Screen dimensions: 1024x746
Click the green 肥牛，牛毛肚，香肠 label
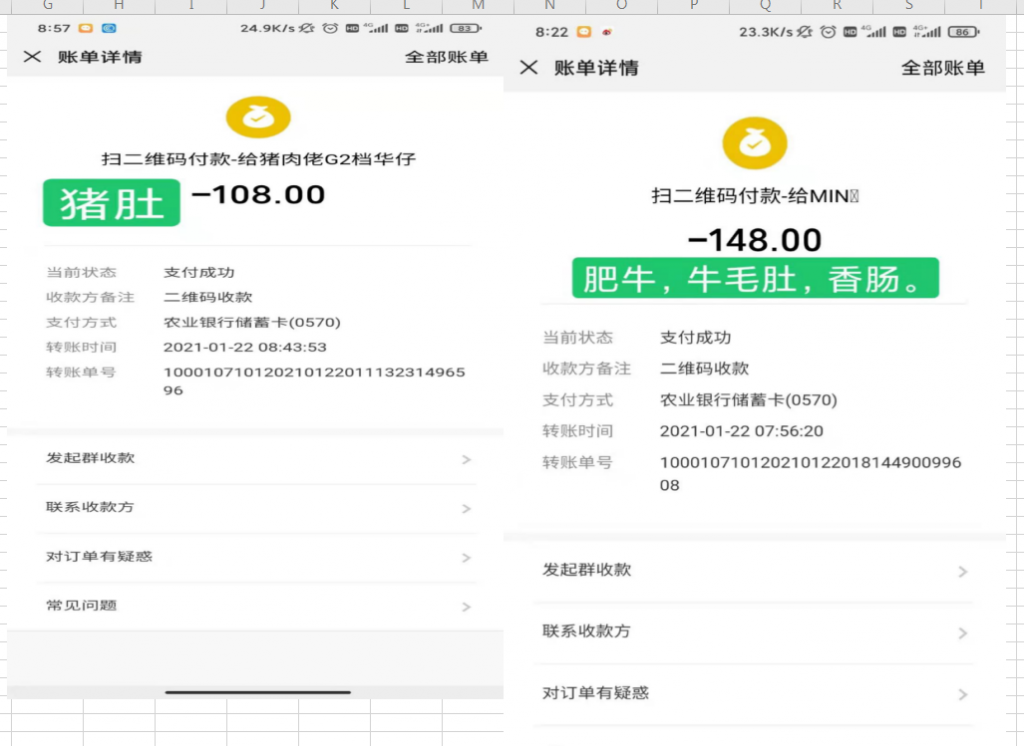755,278
